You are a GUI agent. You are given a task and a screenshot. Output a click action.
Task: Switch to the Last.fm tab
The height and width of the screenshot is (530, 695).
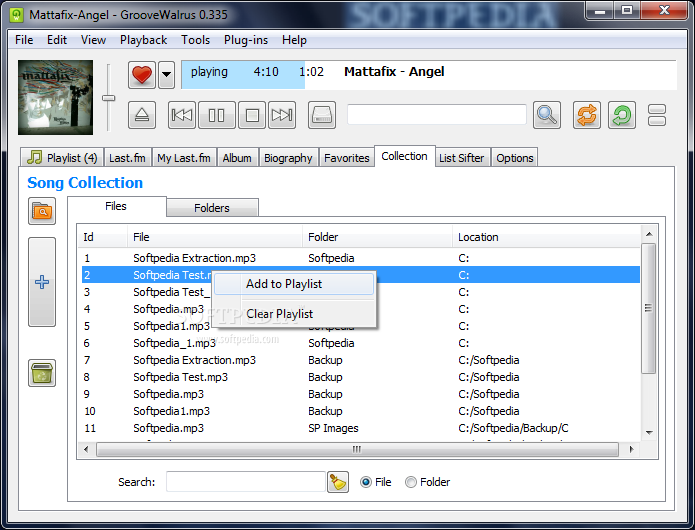point(127,158)
